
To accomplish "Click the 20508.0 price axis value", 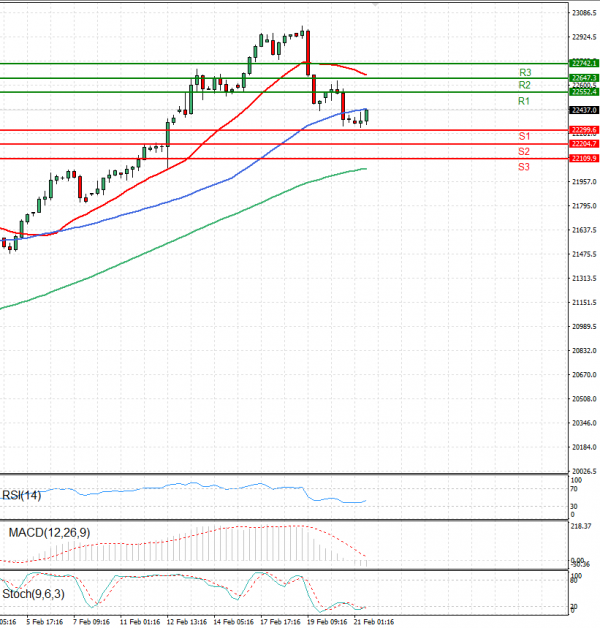I will [x=584, y=399].
